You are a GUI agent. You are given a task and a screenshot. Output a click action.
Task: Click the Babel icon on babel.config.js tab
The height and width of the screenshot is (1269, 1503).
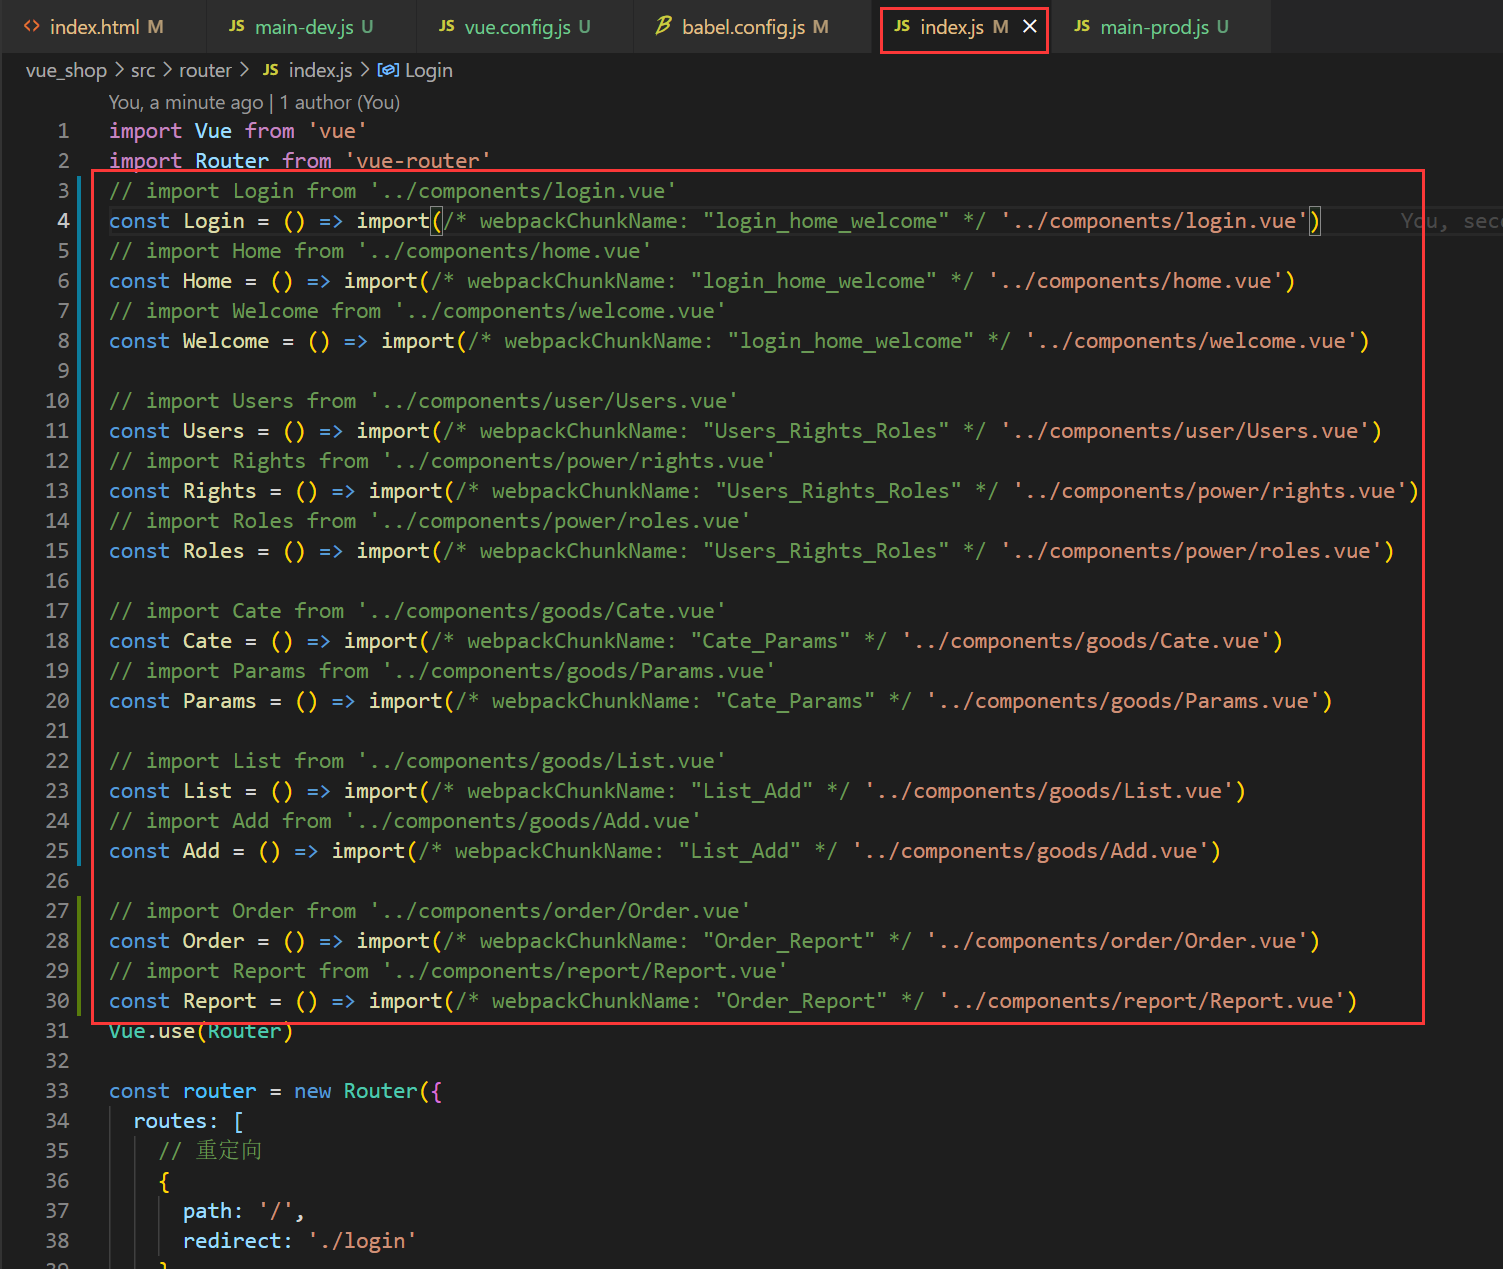pos(663,26)
